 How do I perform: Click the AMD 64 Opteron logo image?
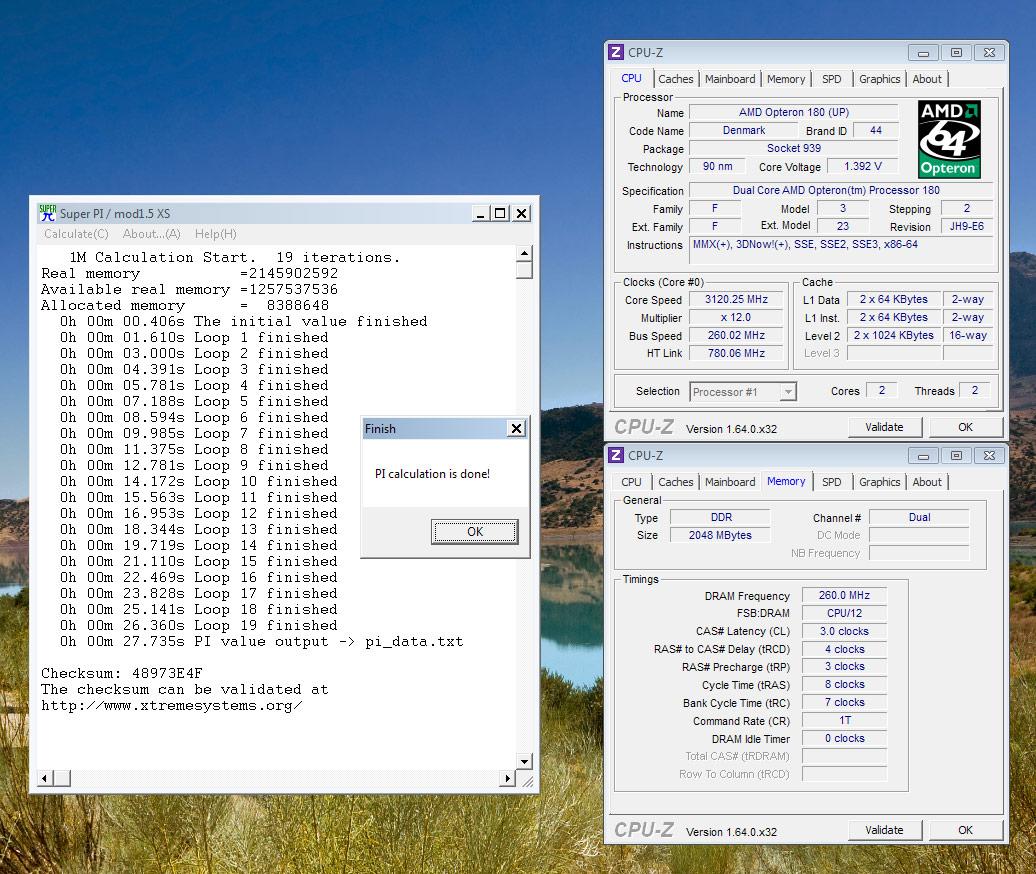(949, 139)
